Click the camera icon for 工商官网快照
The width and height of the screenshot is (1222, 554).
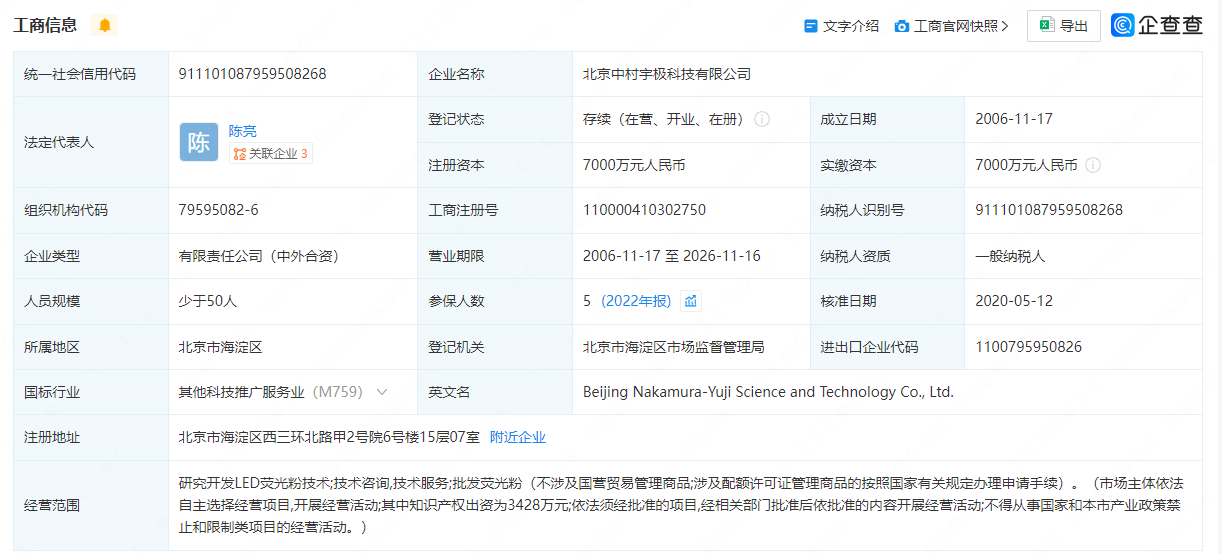point(901,26)
